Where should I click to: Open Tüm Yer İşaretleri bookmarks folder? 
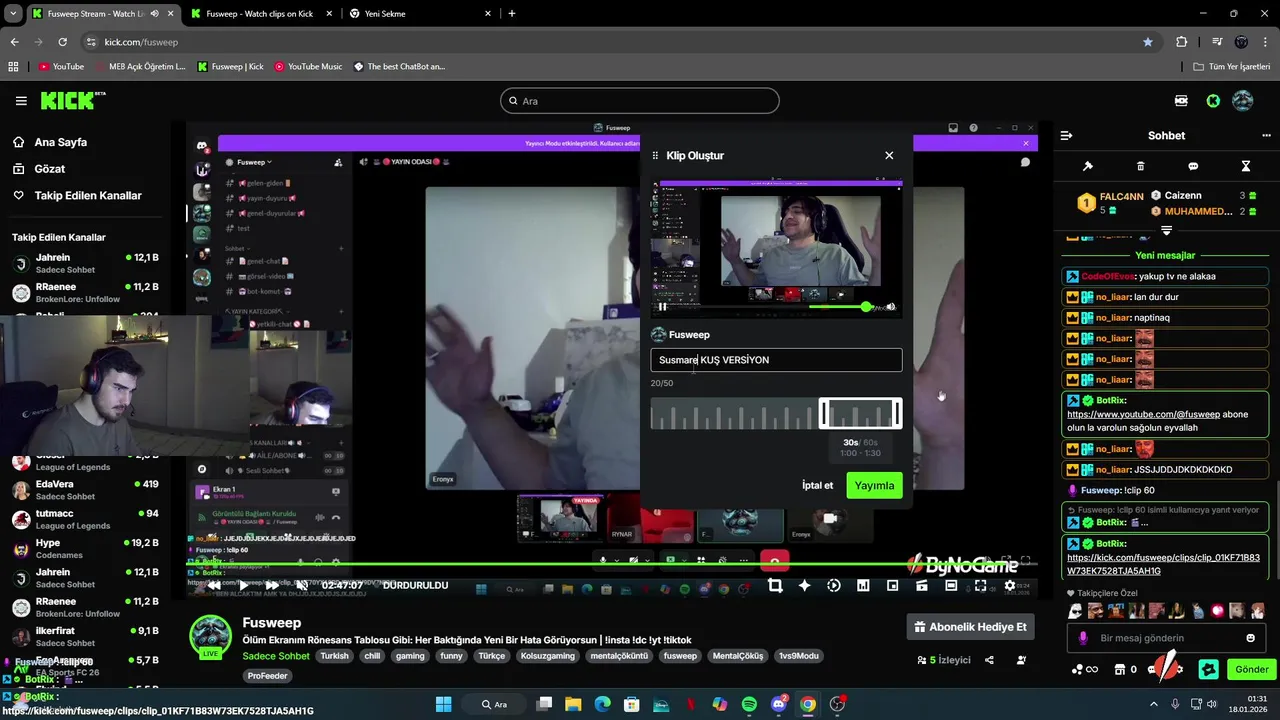tap(1232, 67)
